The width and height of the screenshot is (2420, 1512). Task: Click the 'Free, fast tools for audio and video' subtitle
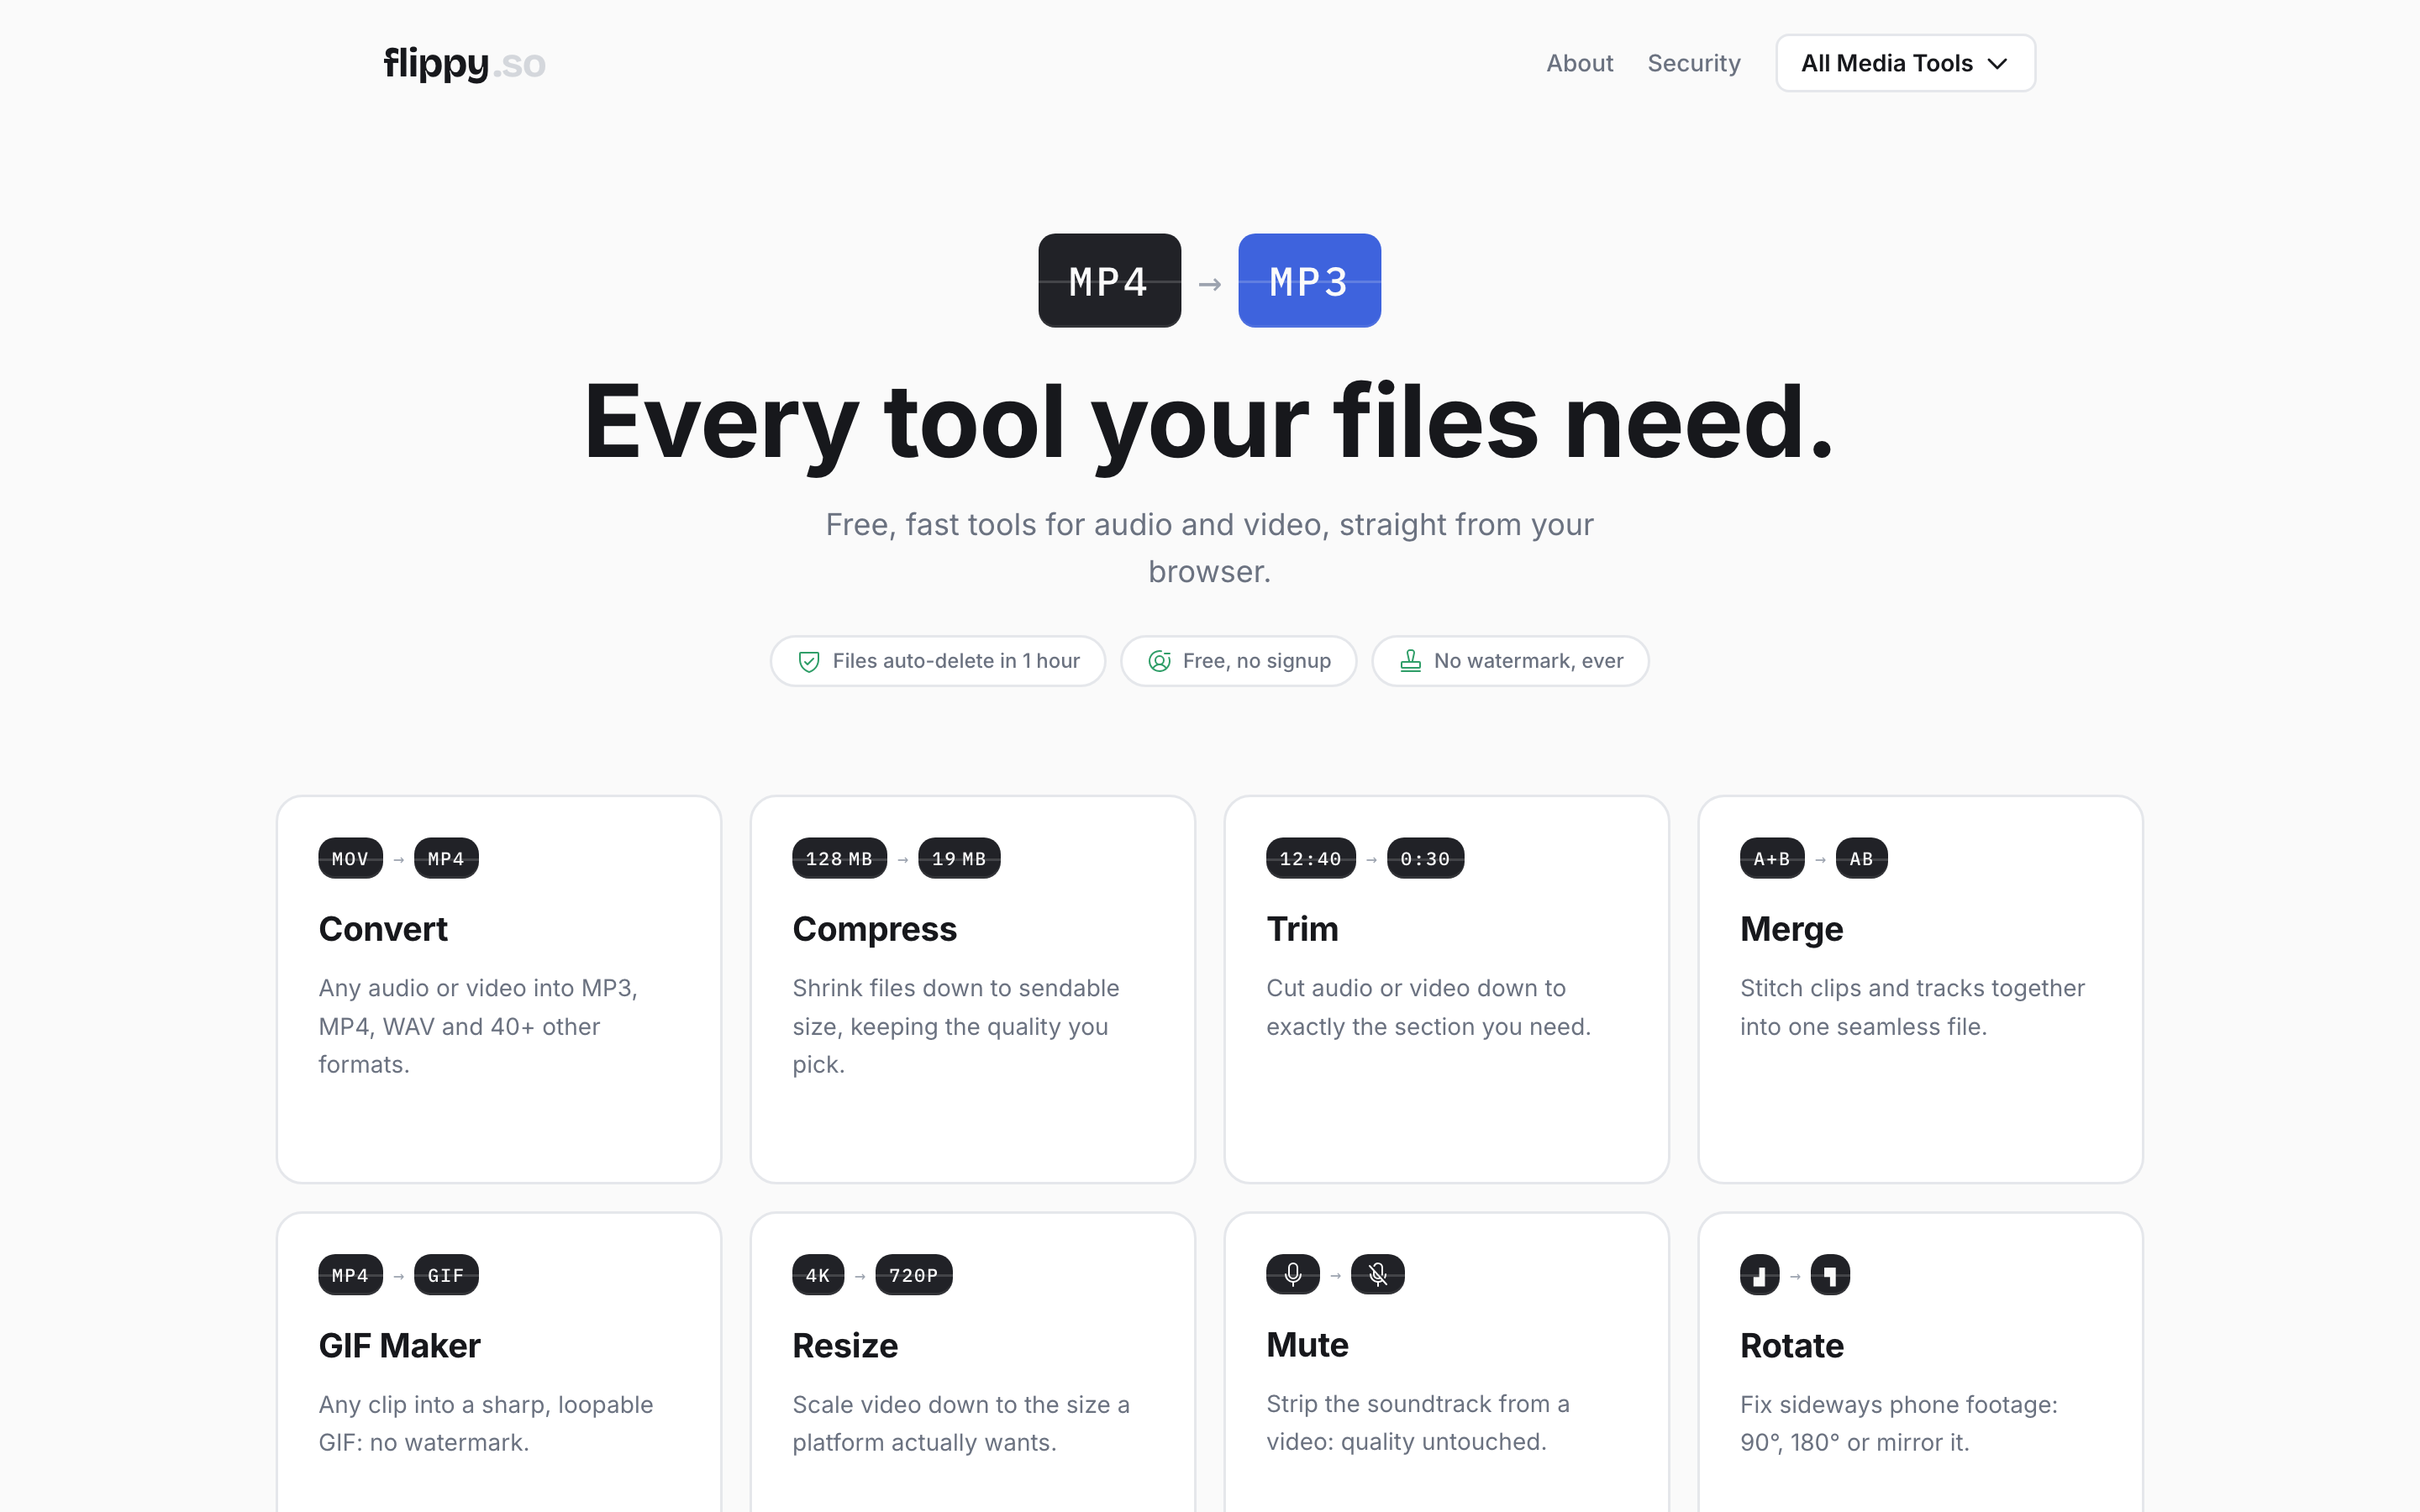tap(1209, 548)
